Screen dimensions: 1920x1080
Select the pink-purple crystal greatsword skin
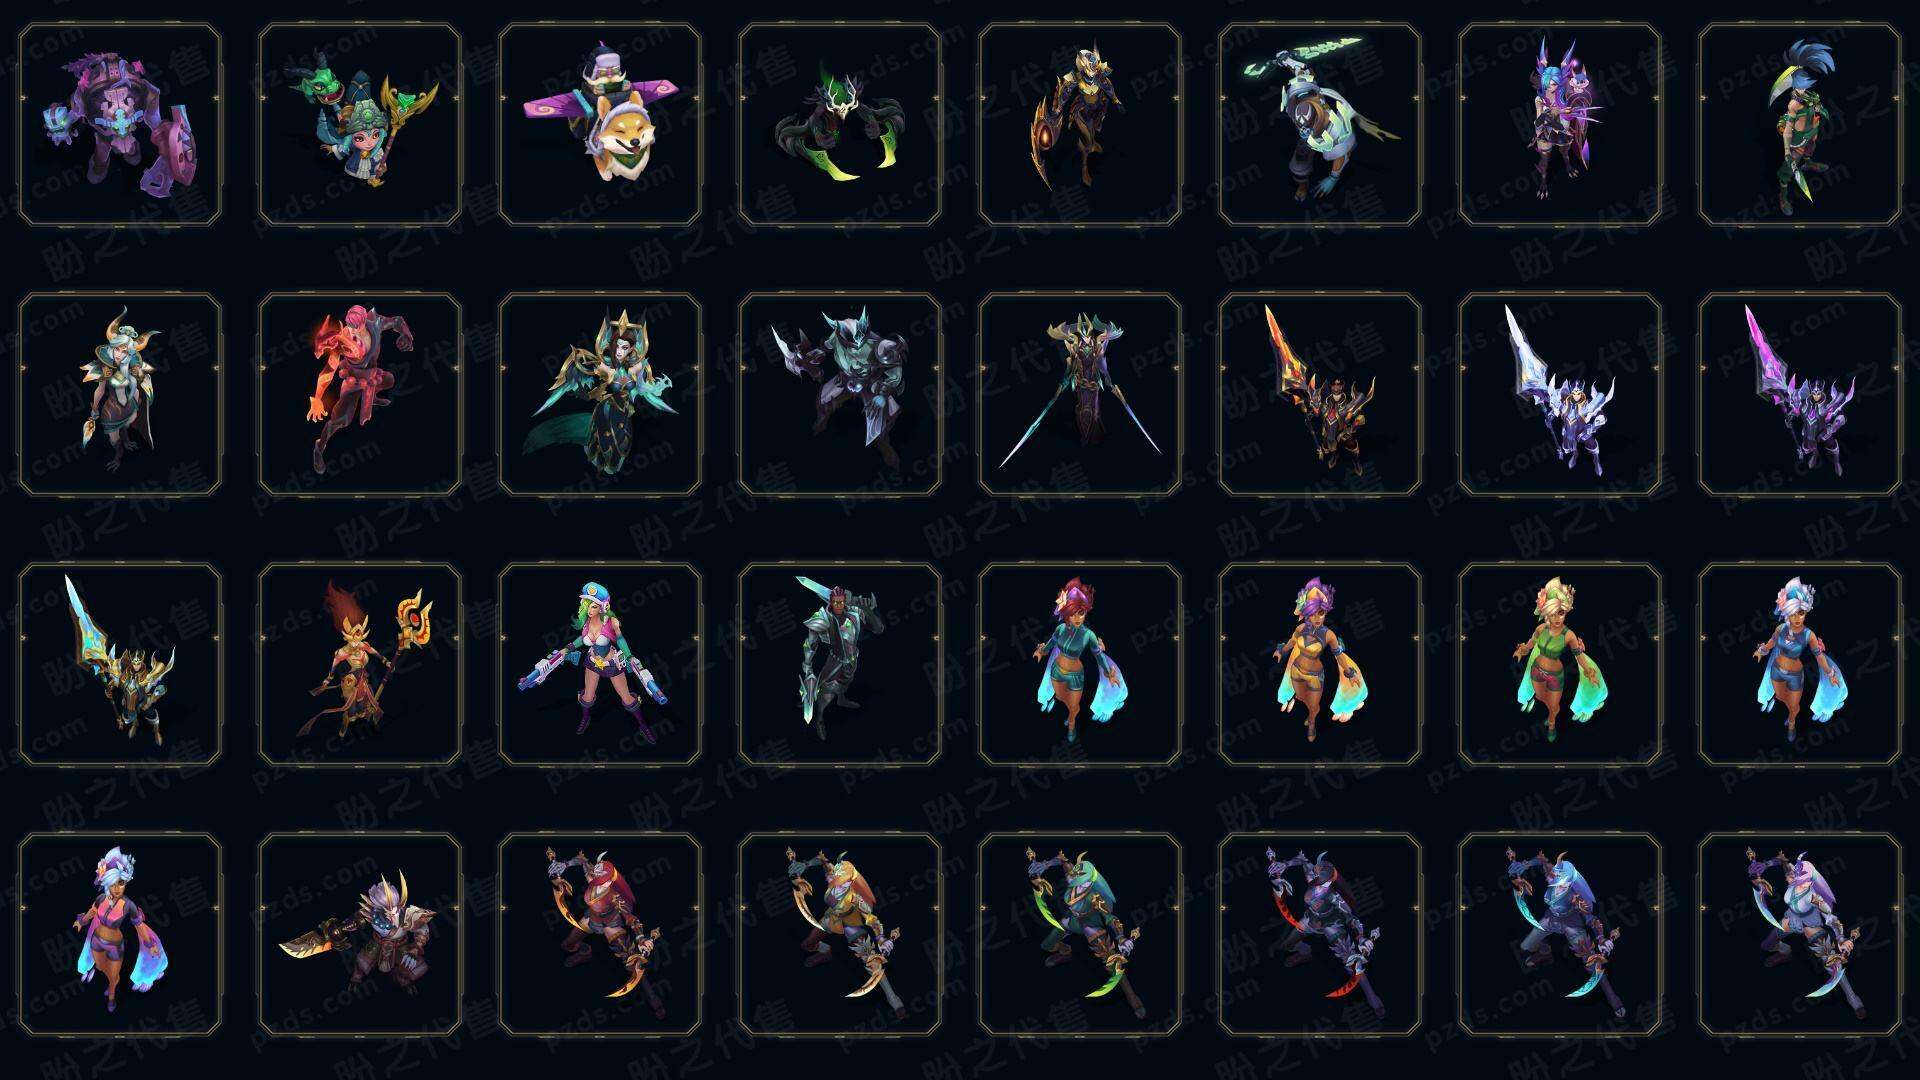click(1800, 394)
